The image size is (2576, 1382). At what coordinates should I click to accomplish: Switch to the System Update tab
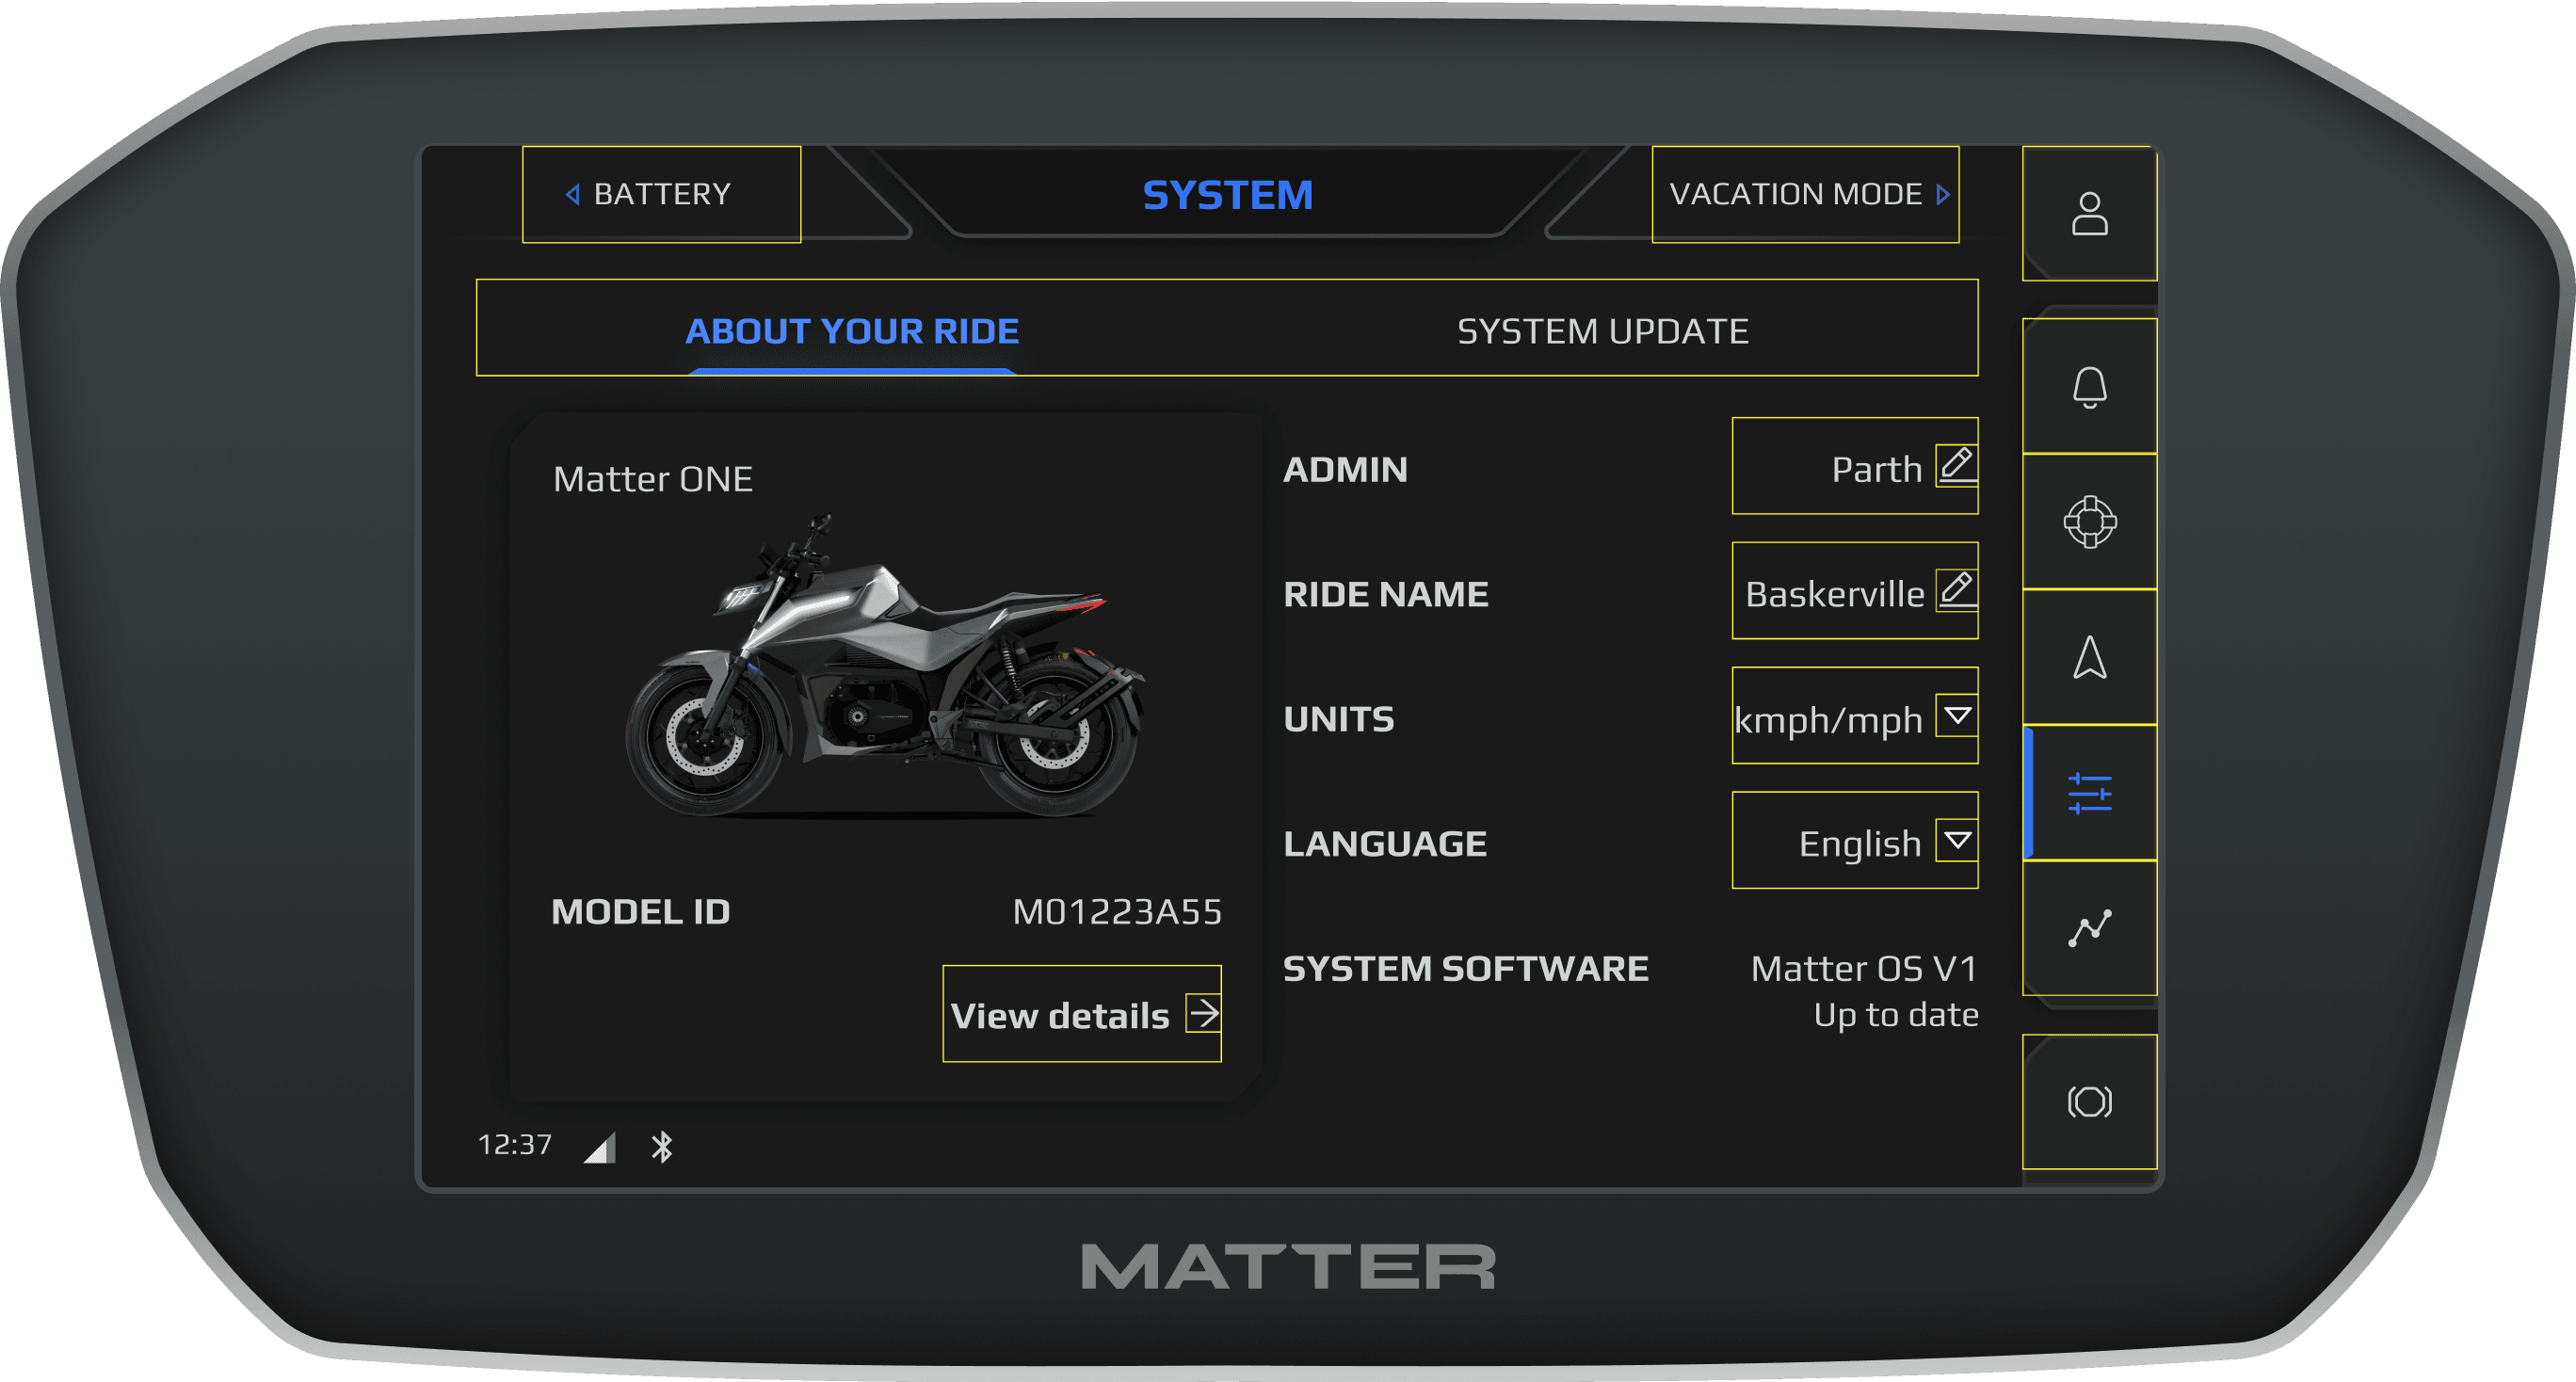pos(1603,330)
